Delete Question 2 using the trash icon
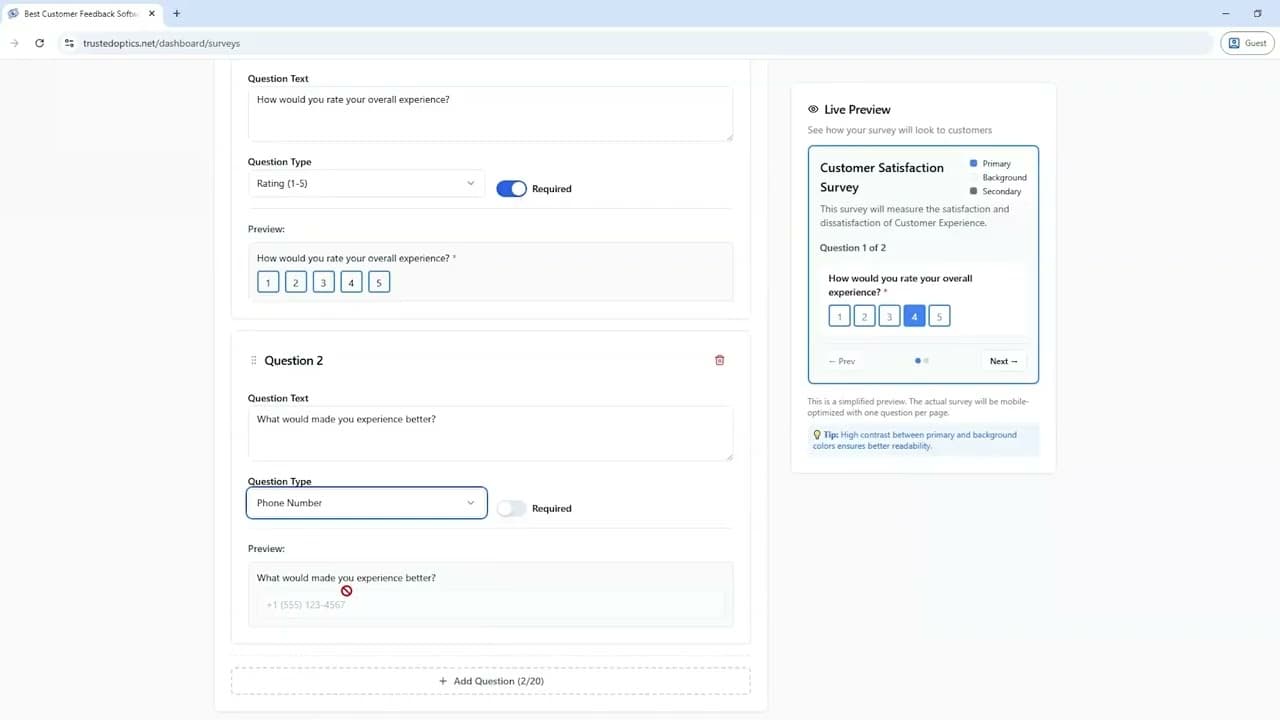1280x720 pixels. [x=719, y=360]
